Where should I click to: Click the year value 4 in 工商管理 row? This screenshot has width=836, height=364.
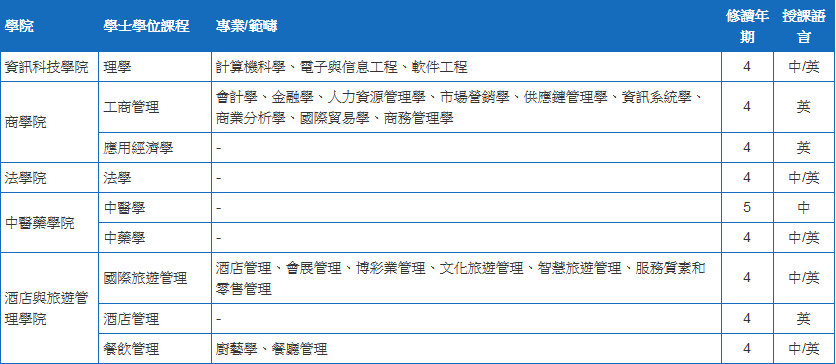click(747, 107)
